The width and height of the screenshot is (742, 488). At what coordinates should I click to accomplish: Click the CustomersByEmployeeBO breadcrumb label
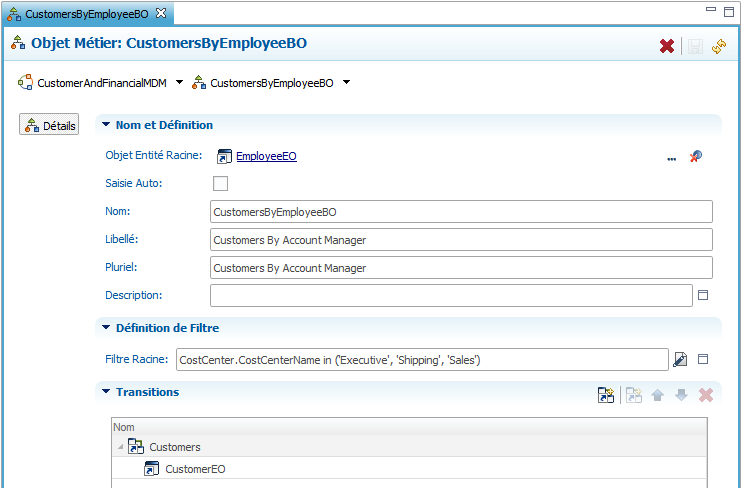tap(272, 83)
